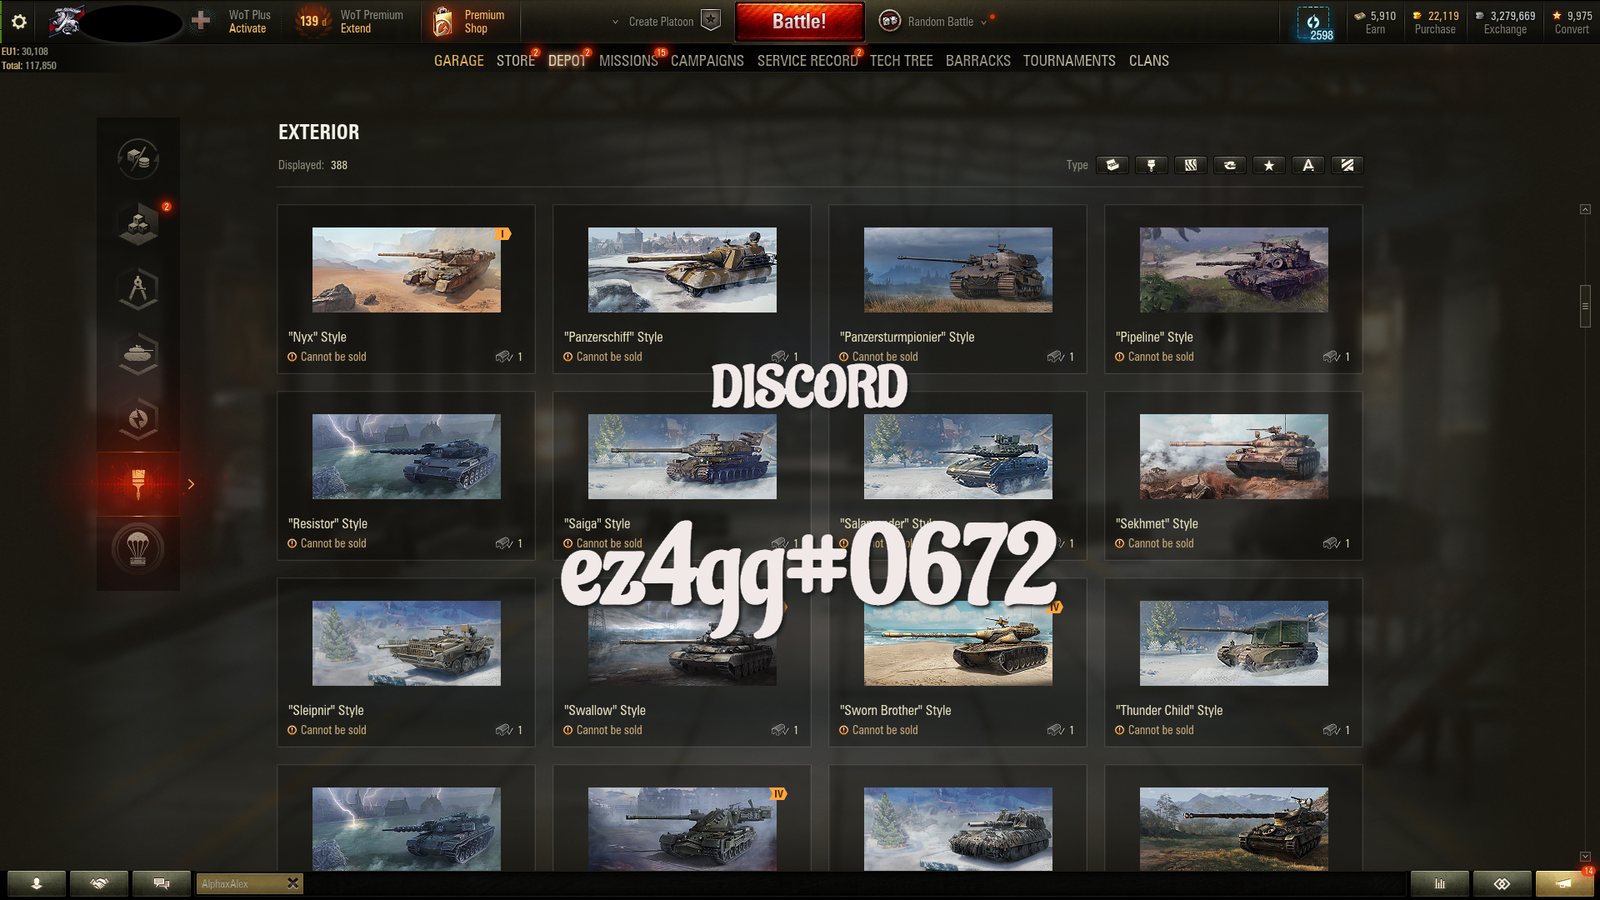Open the settings gear menu
The height and width of the screenshot is (900, 1600).
pyautogui.click(x=18, y=21)
